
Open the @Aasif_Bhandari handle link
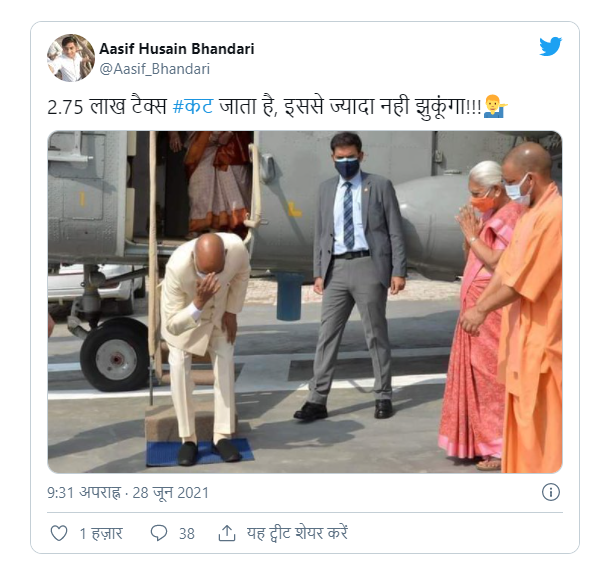click(x=155, y=69)
